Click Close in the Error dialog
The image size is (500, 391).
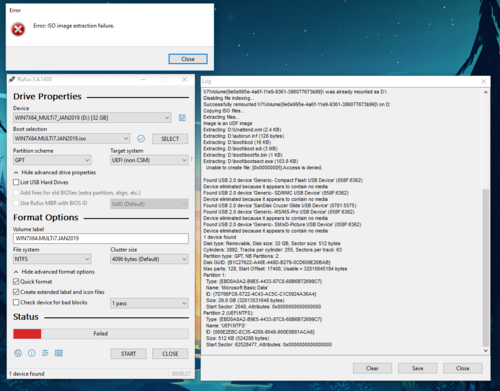(x=188, y=59)
